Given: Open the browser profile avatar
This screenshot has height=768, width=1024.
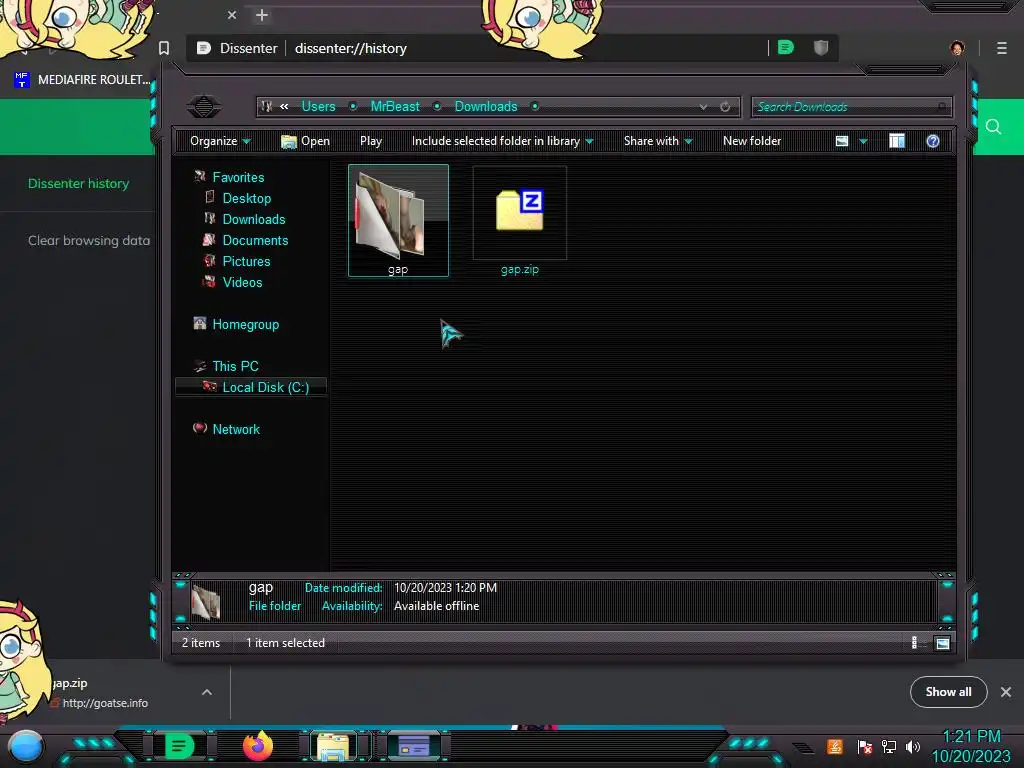Looking at the screenshot, I should pyautogui.click(x=957, y=48).
